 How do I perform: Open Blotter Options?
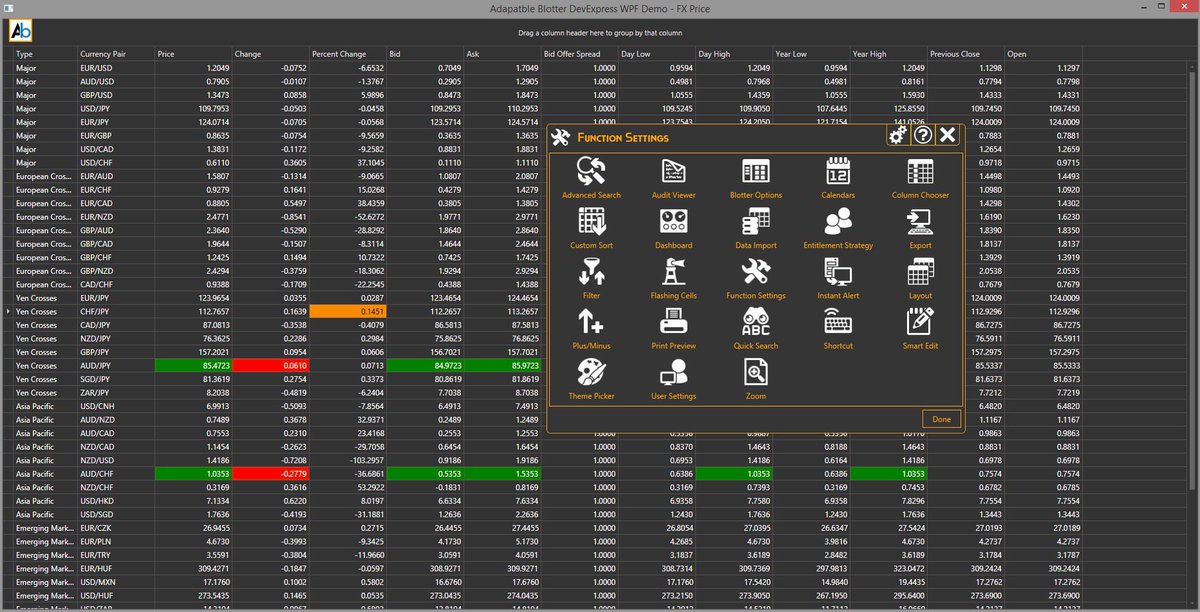(x=755, y=175)
